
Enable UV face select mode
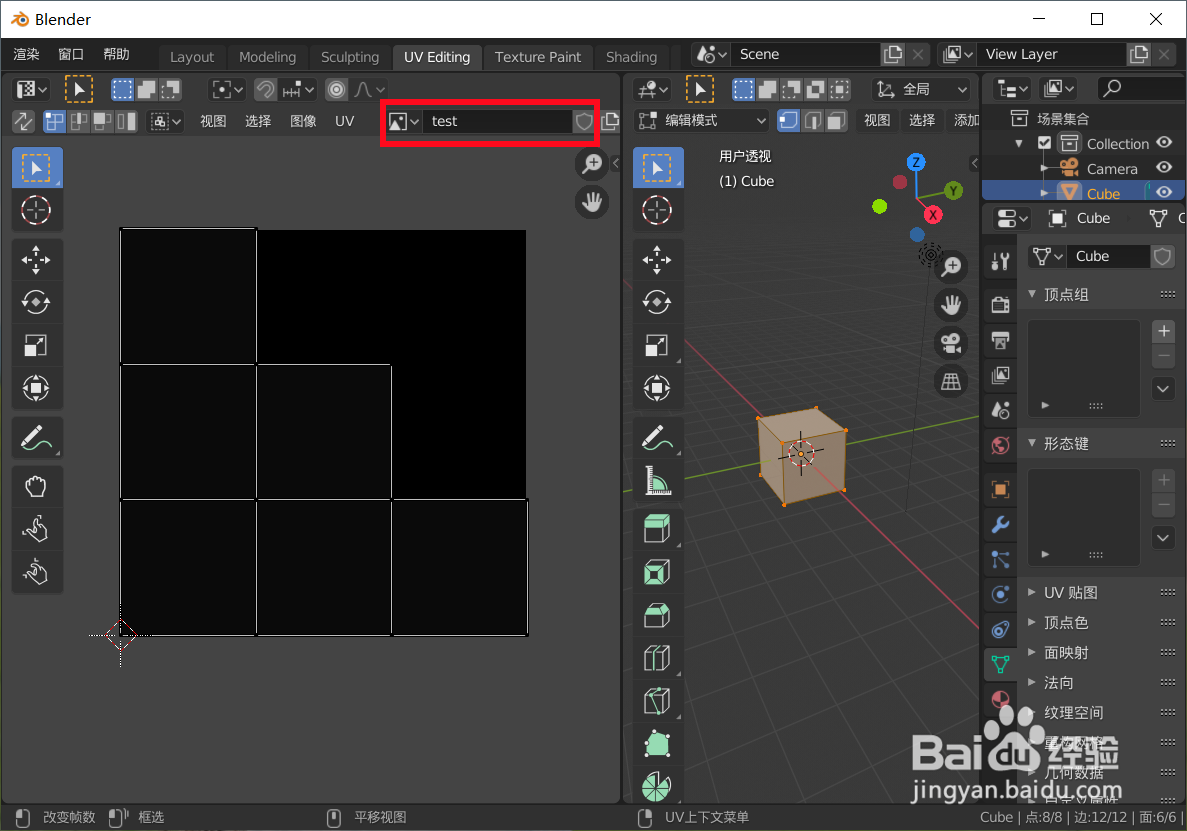point(102,121)
